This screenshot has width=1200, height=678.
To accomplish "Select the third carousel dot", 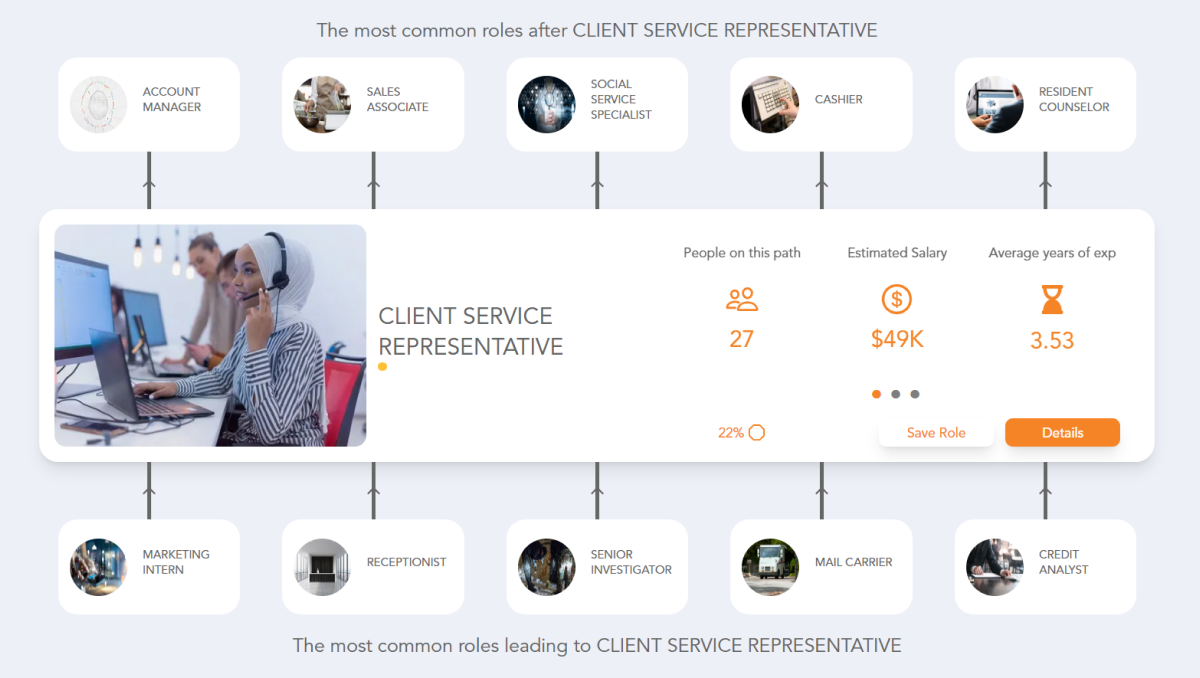I will [915, 394].
